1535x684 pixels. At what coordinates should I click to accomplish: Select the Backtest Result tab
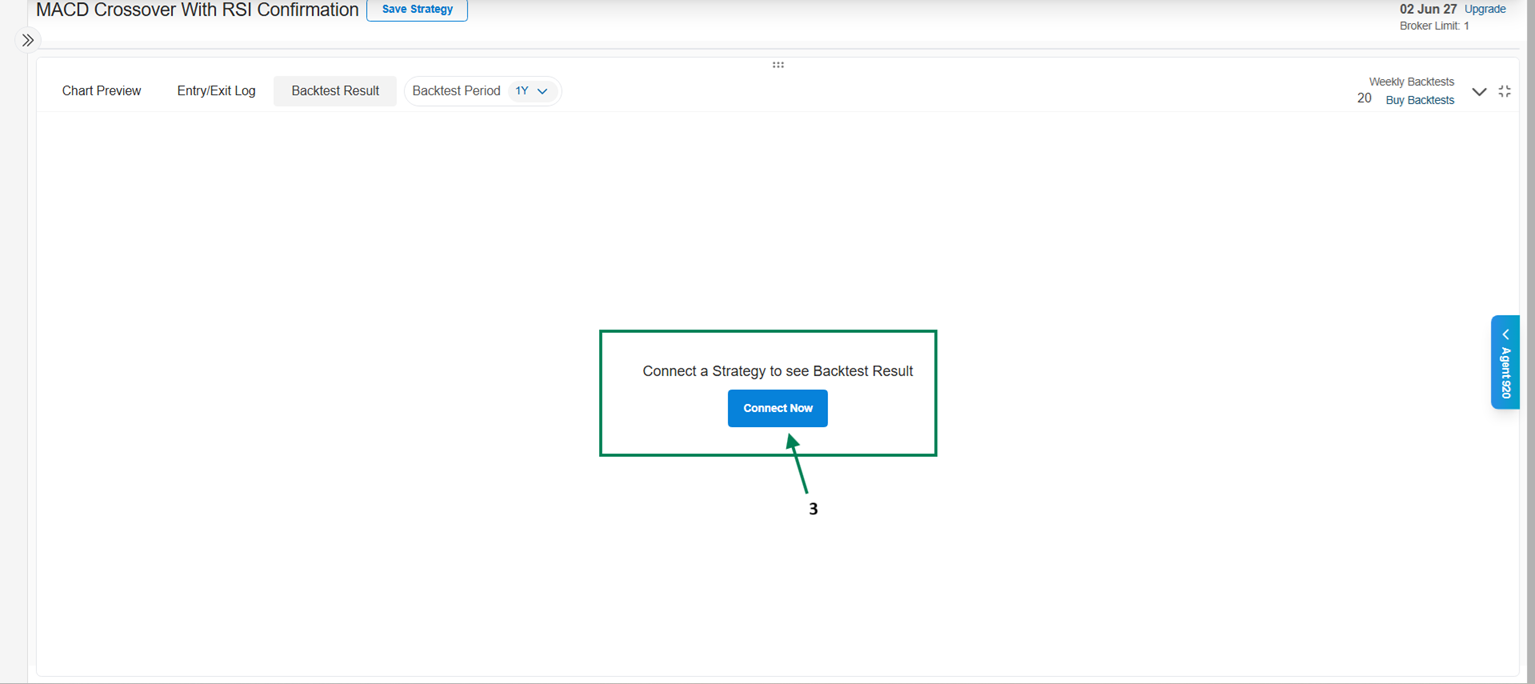pos(335,91)
